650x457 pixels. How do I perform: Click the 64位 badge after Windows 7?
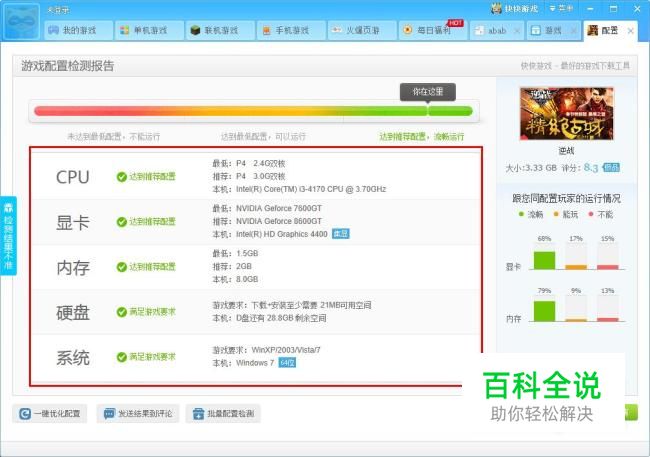[287, 363]
